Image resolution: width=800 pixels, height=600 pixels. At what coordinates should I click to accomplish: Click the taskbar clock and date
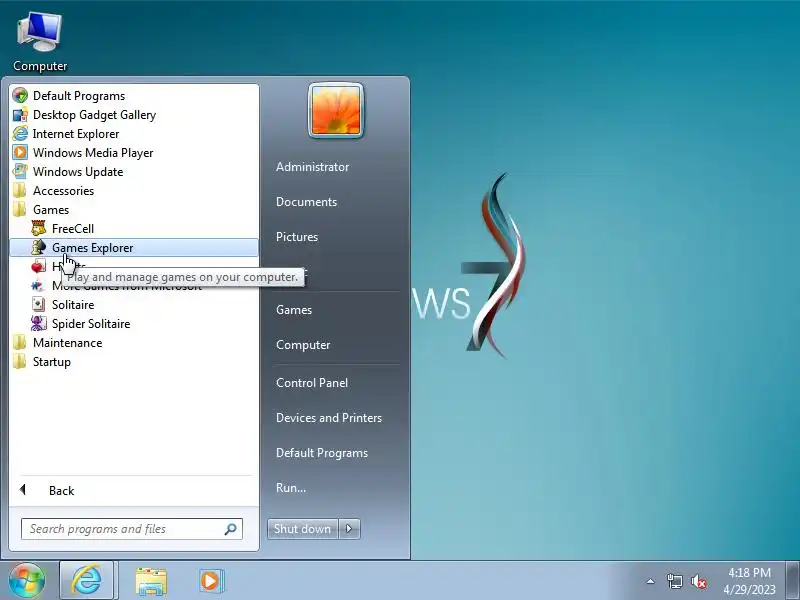tap(749, 581)
